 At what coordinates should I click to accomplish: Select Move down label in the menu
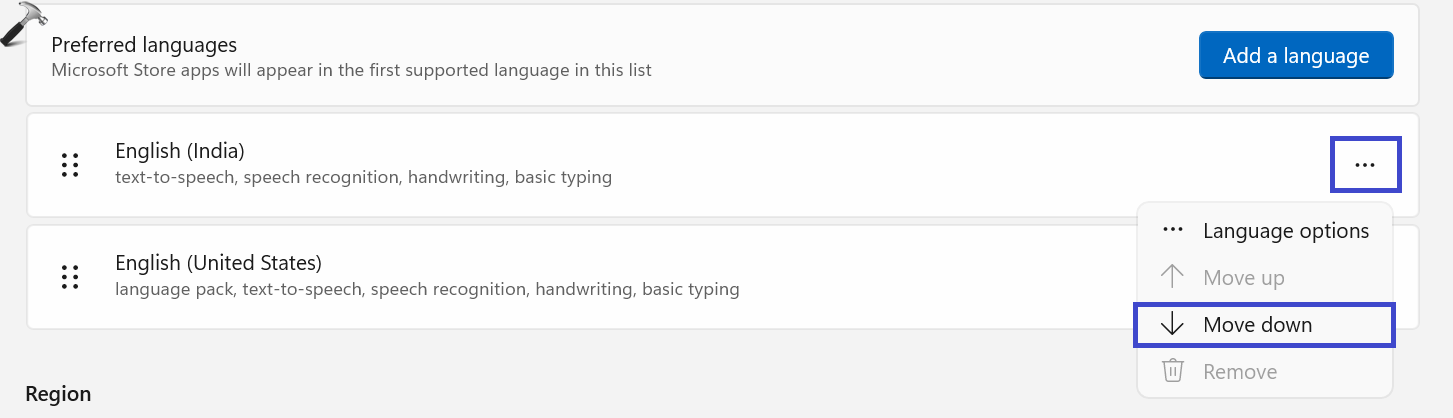click(1257, 325)
